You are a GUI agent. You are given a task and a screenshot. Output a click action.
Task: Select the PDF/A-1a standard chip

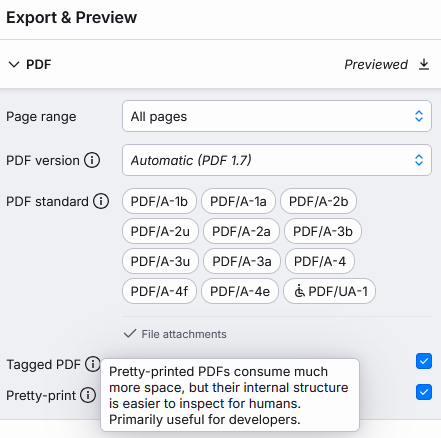pyautogui.click(x=238, y=201)
